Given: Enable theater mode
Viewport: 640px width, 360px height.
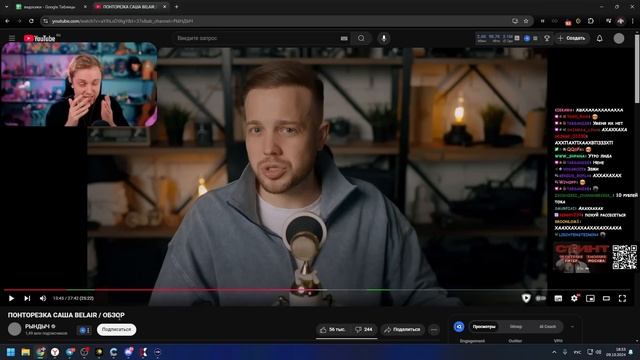Looking at the screenshot, I should [607, 298].
